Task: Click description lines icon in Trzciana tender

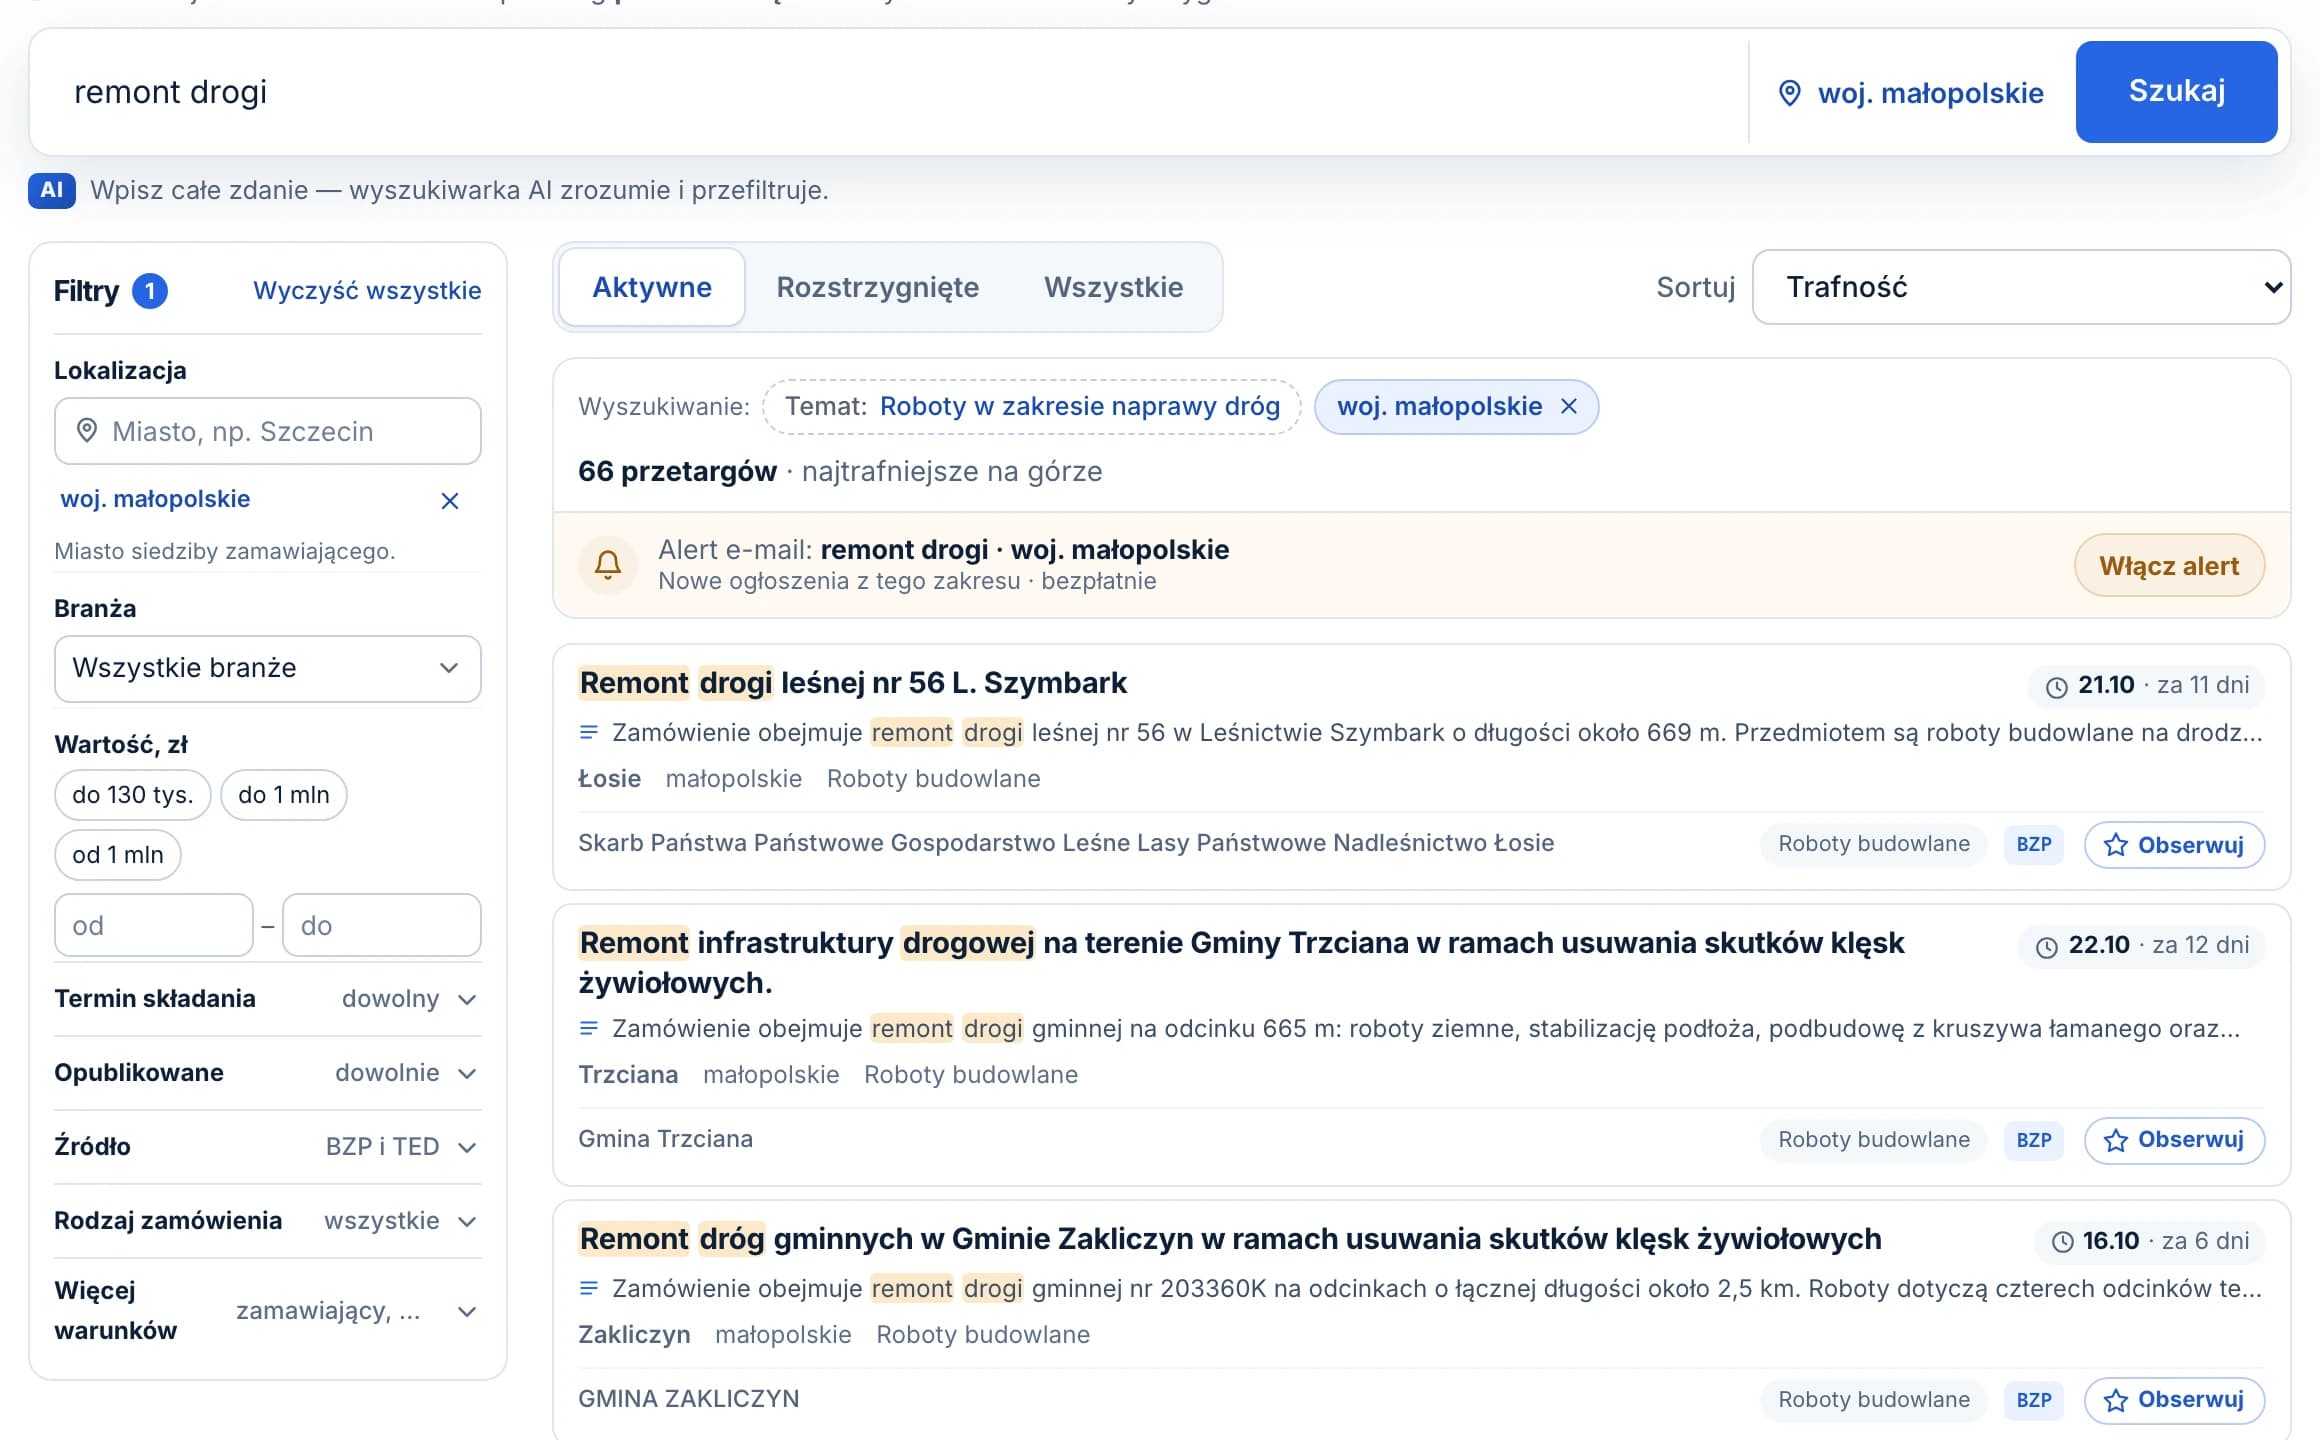Action: pos(589,1029)
